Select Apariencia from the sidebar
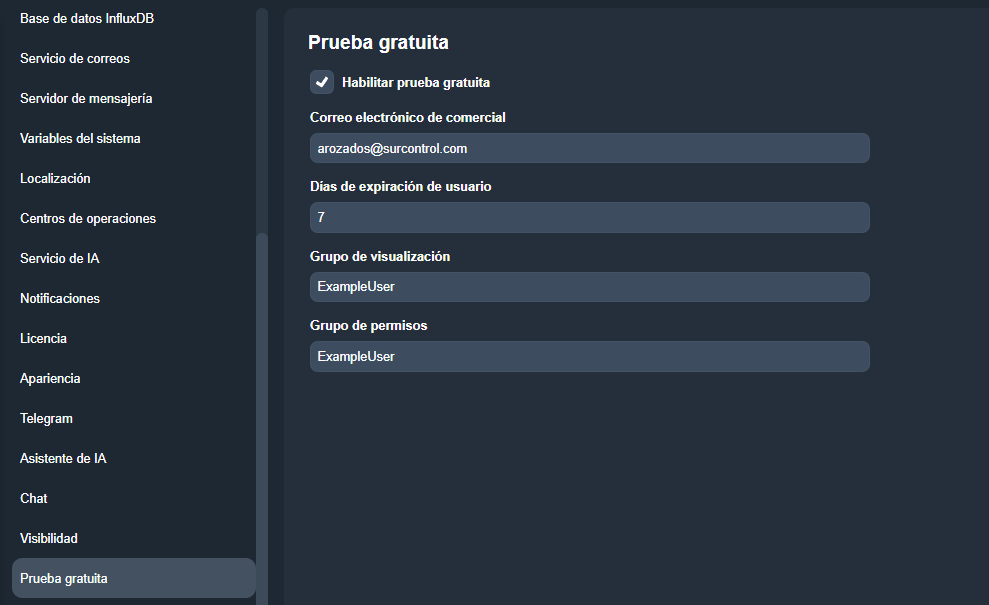989x605 pixels. point(48,378)
